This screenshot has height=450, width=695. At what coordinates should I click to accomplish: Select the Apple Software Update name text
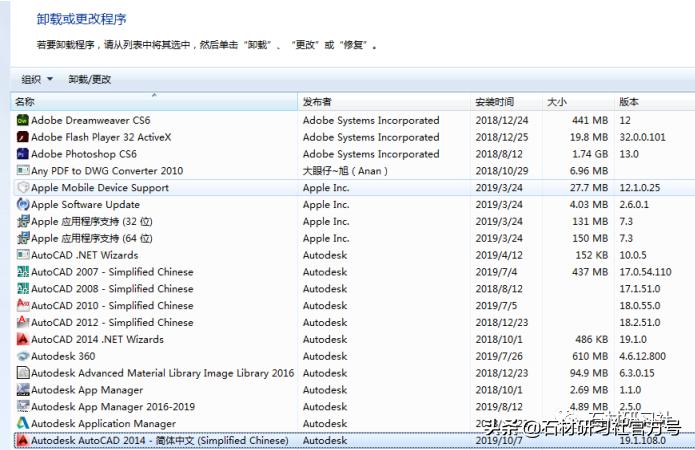click(x=85, y=204)
